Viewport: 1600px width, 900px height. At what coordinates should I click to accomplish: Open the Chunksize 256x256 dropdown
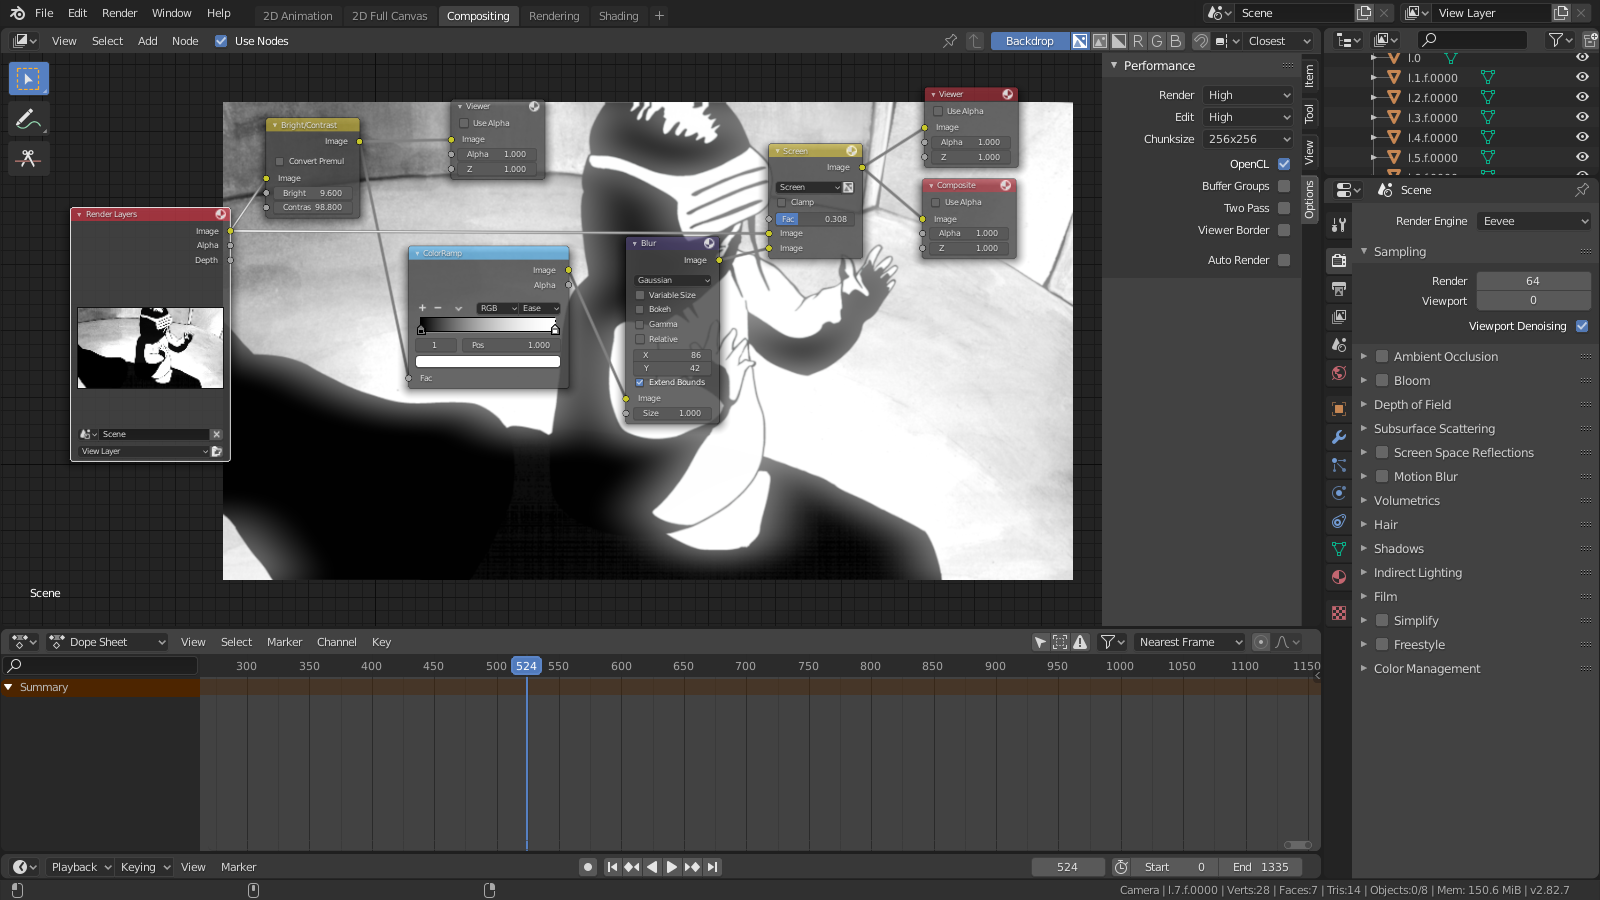(1248, 139)
